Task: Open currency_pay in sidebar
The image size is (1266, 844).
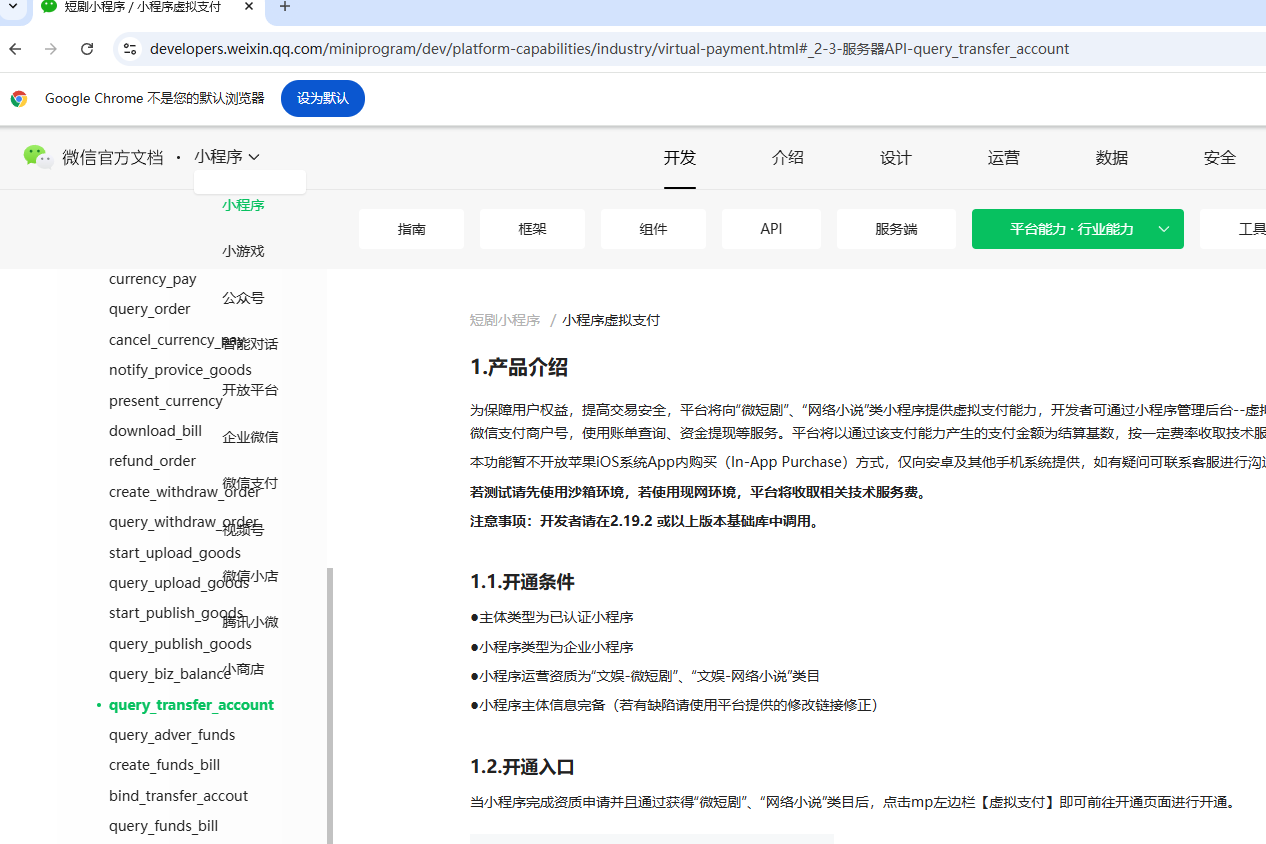Action: [x=153, y=279]
